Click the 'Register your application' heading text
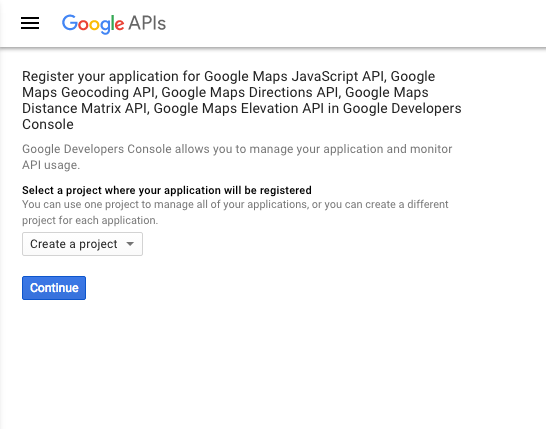 pos(242,100)
